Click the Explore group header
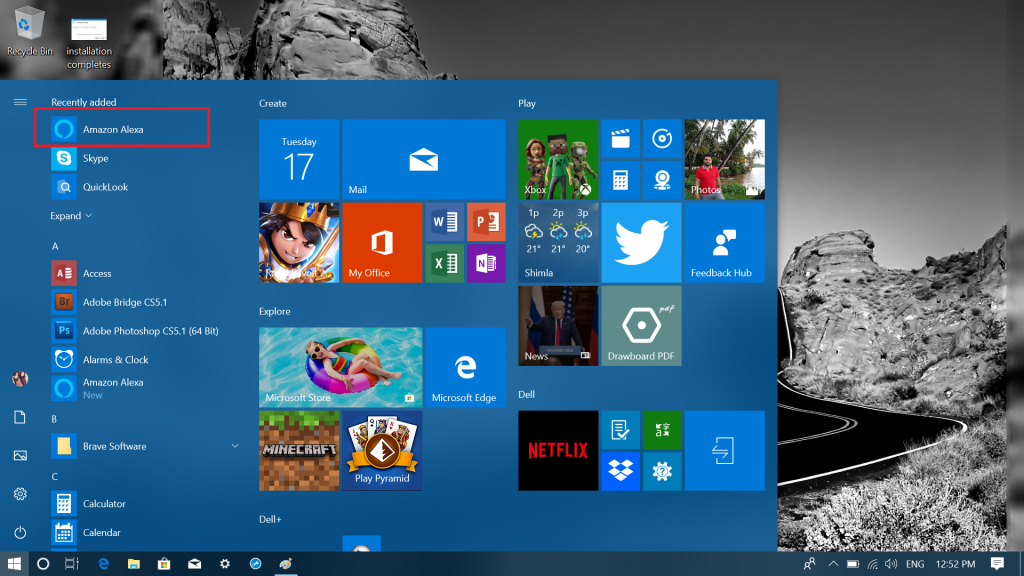Screen dimensions: 1024x576 (275, 312)
